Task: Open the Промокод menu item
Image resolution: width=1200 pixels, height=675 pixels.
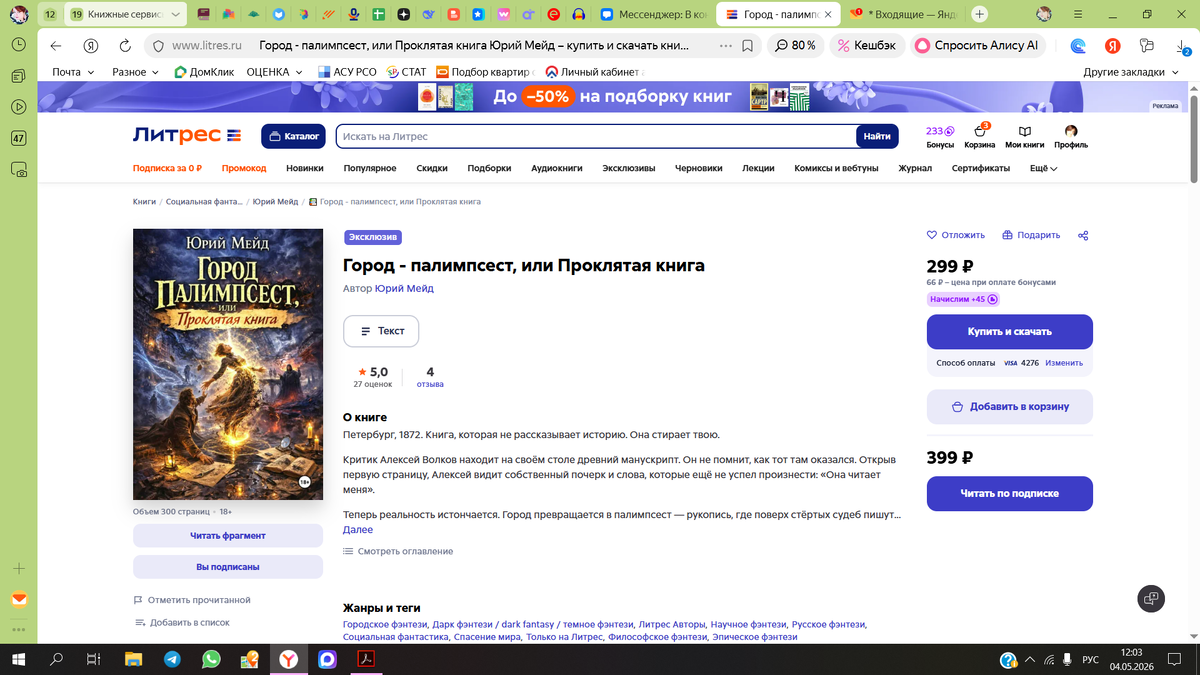Action: pos(244,168)
